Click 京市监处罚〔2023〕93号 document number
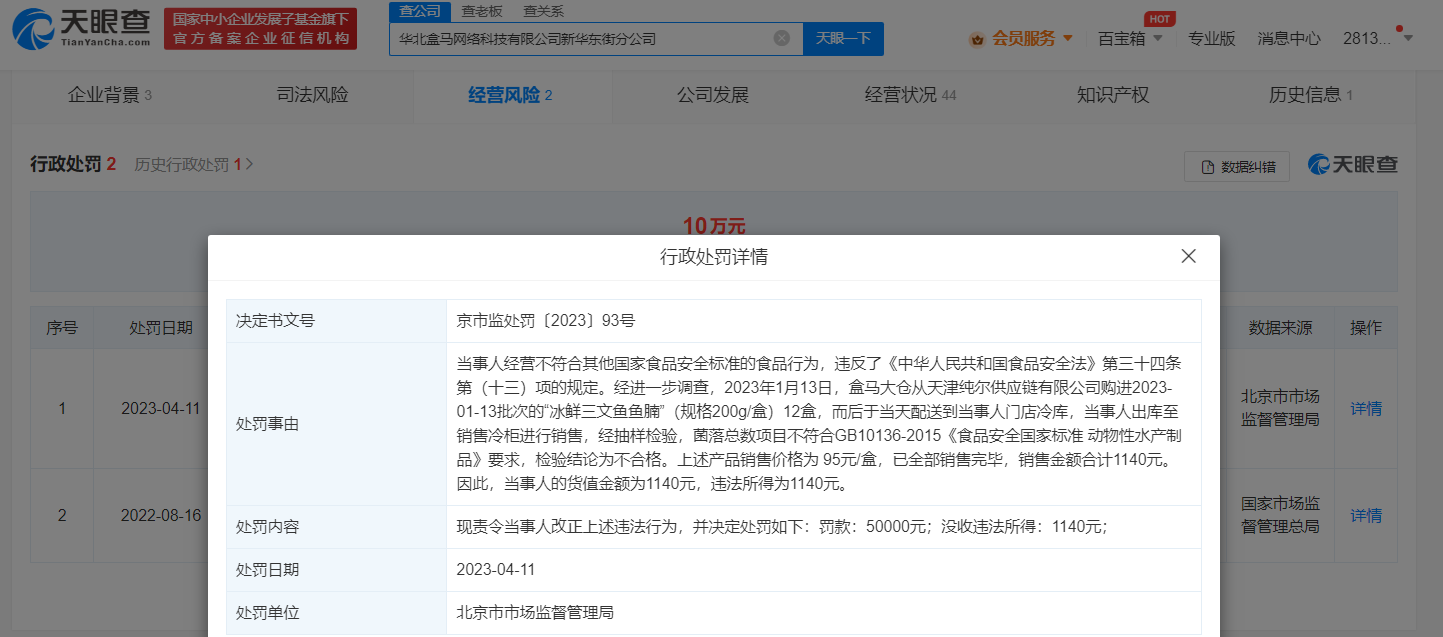This screenshot has width=1443, height=637. click(x=546, y=321)
